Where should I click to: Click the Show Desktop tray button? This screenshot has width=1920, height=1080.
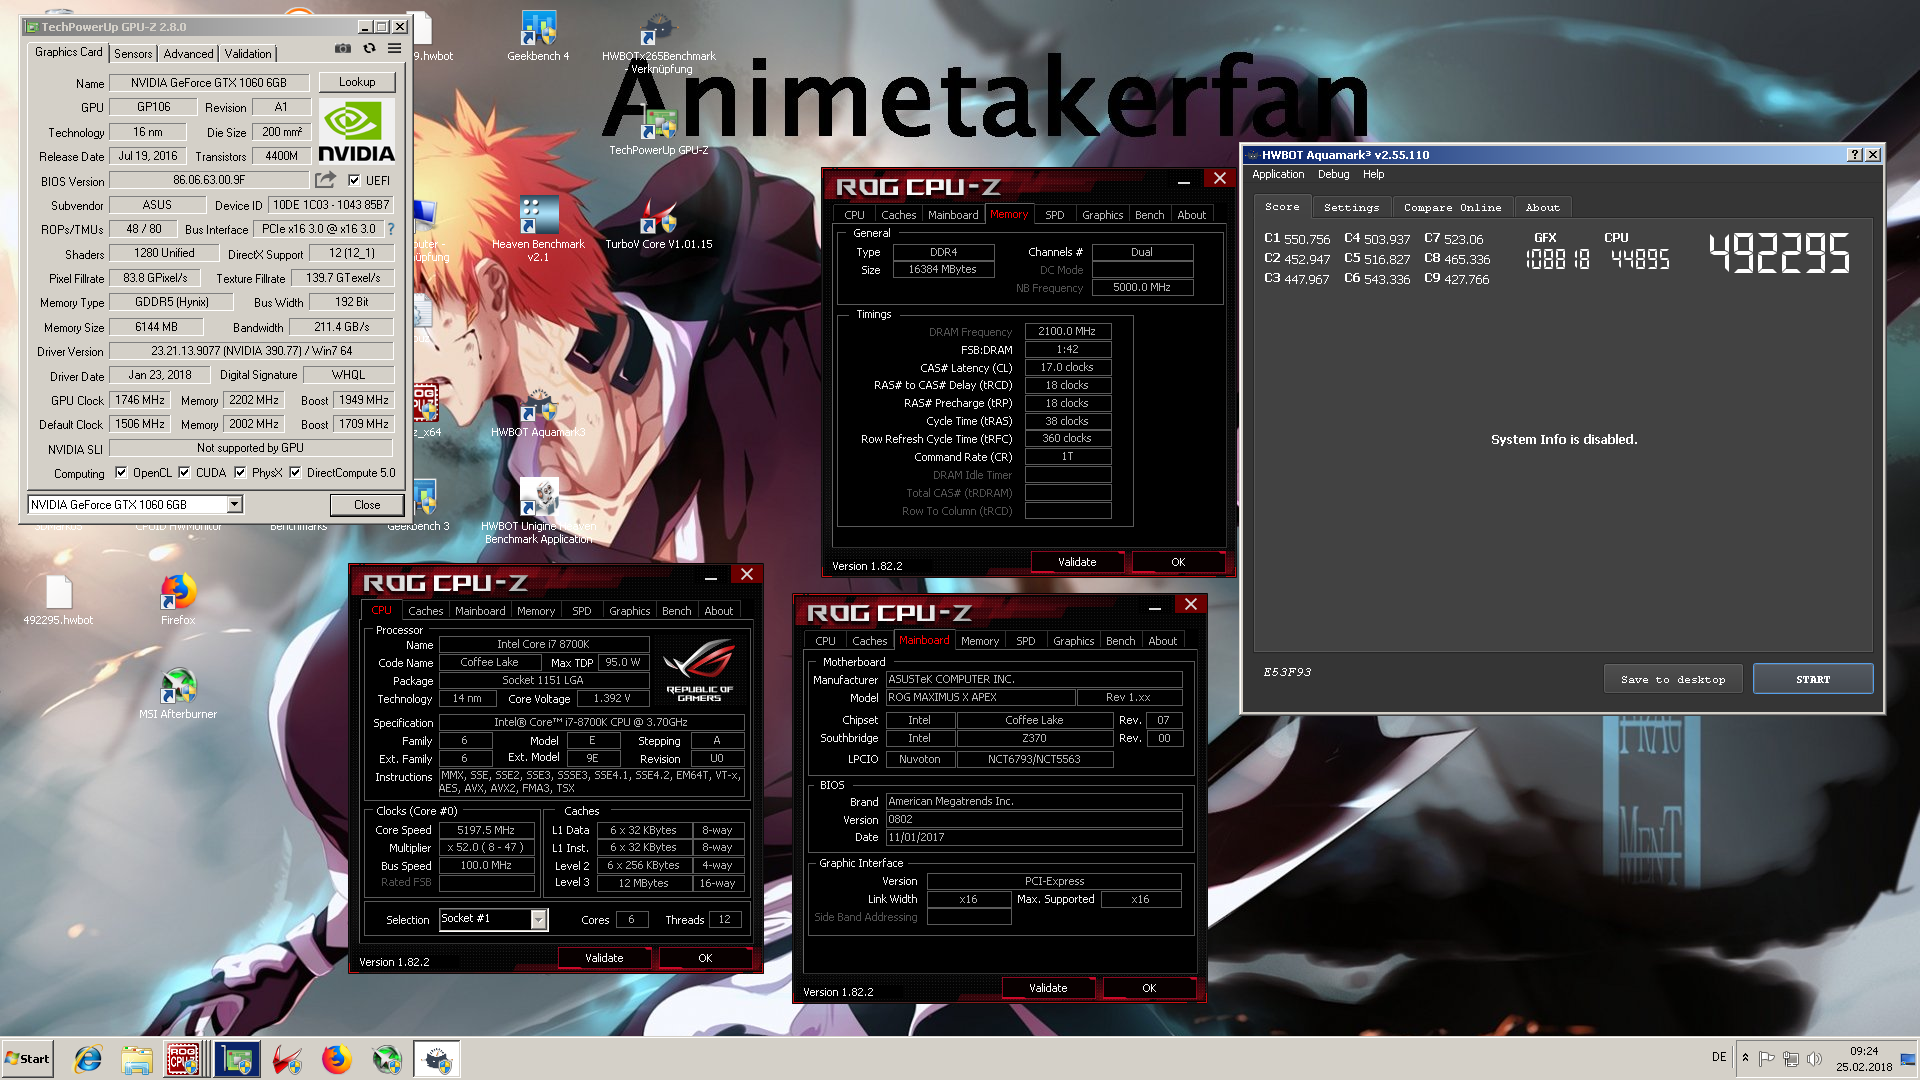pos(1910,1059)
